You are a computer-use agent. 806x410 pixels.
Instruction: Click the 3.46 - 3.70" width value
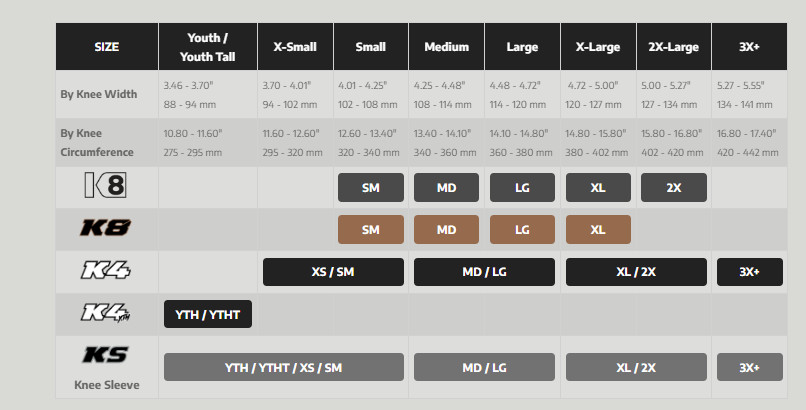click(x=188, y=85)
